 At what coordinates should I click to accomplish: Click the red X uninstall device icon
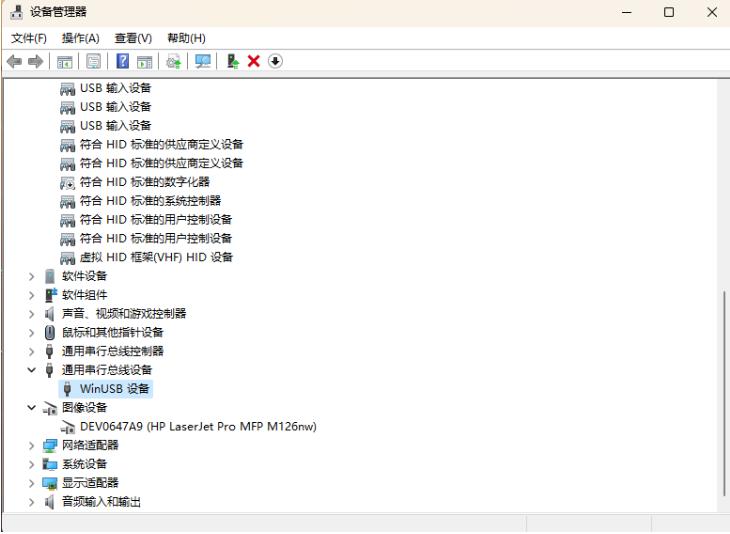(254, 62)
